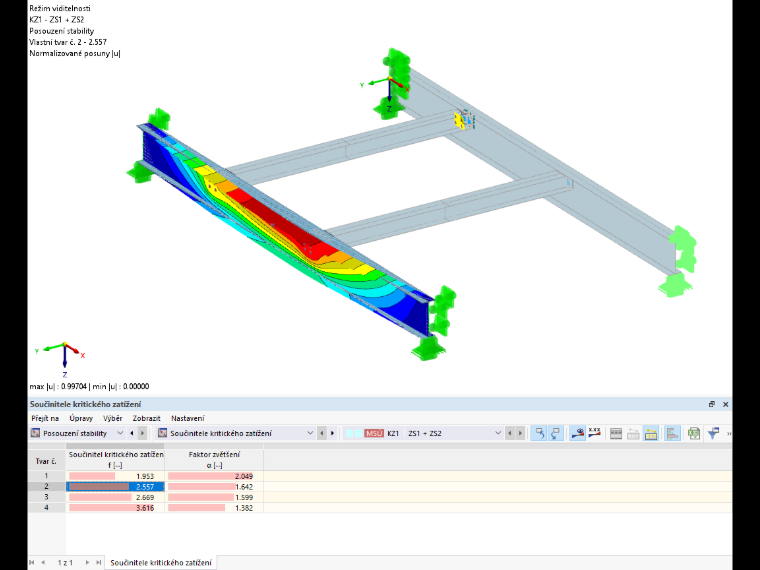Go to first table page
Screen dimensions: 760x570
(32, 563)
